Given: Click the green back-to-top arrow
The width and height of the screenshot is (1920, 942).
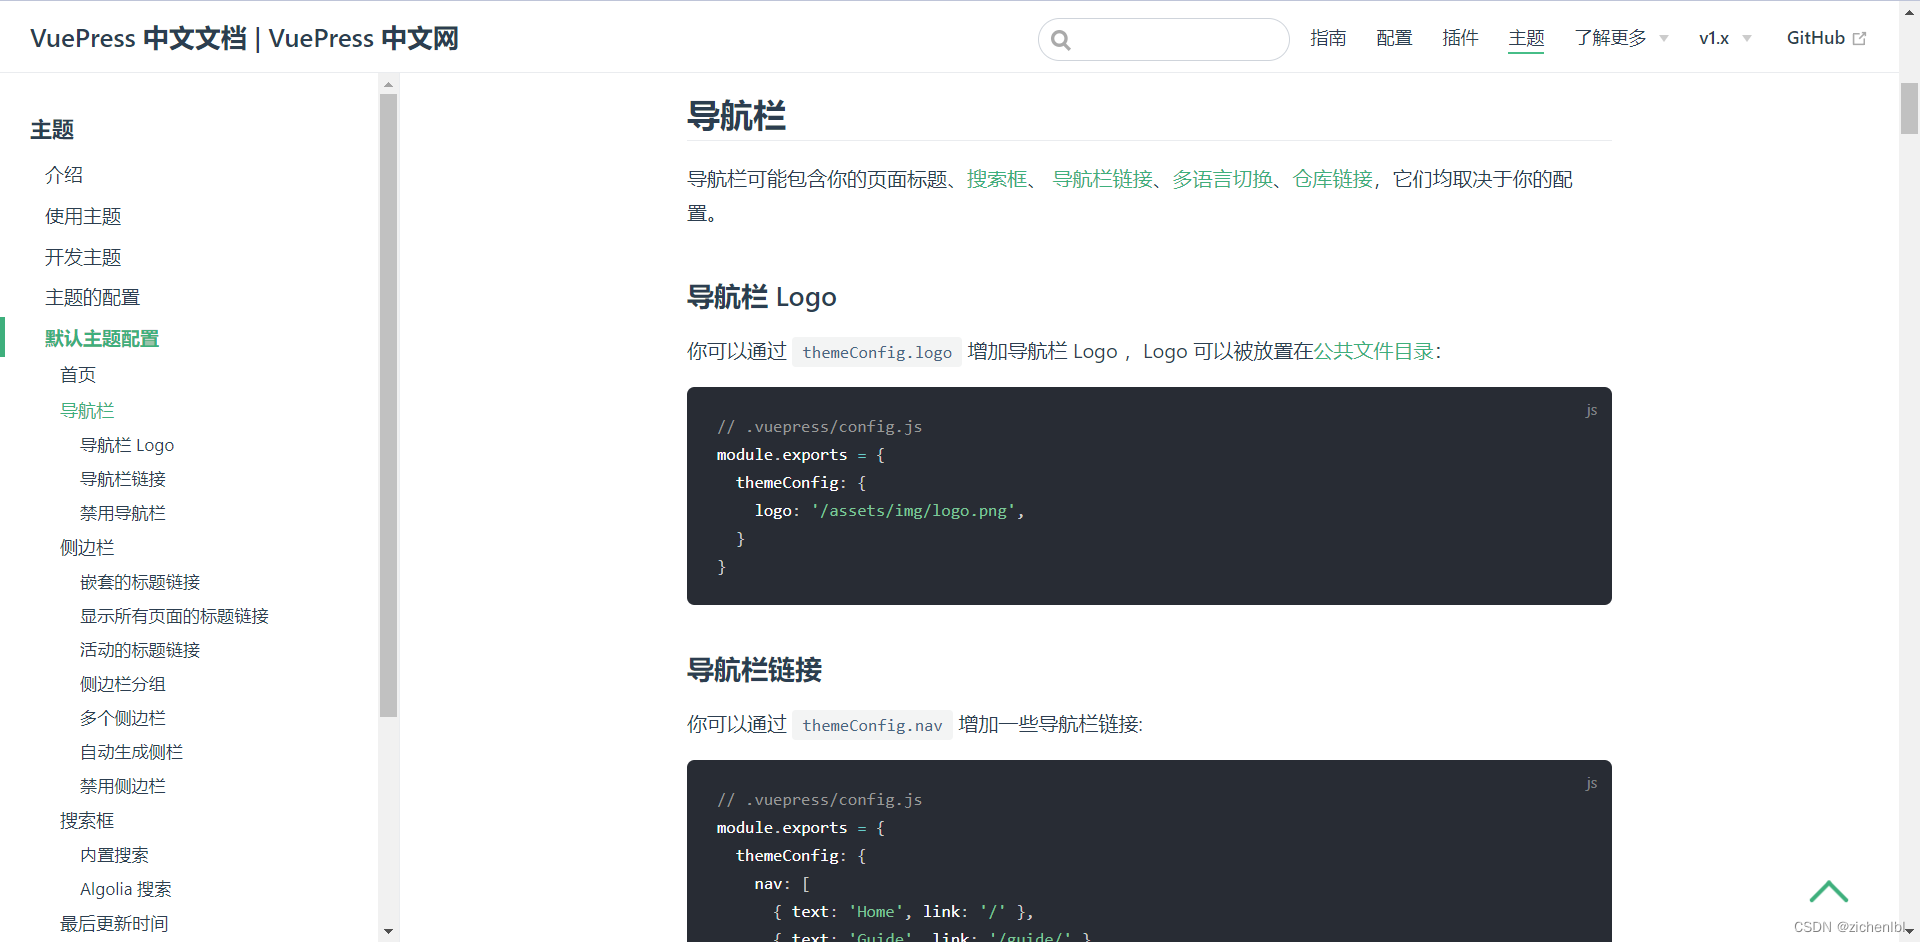Looking at the screenshot, I should pyautogui.click(x=1829, y=891).
